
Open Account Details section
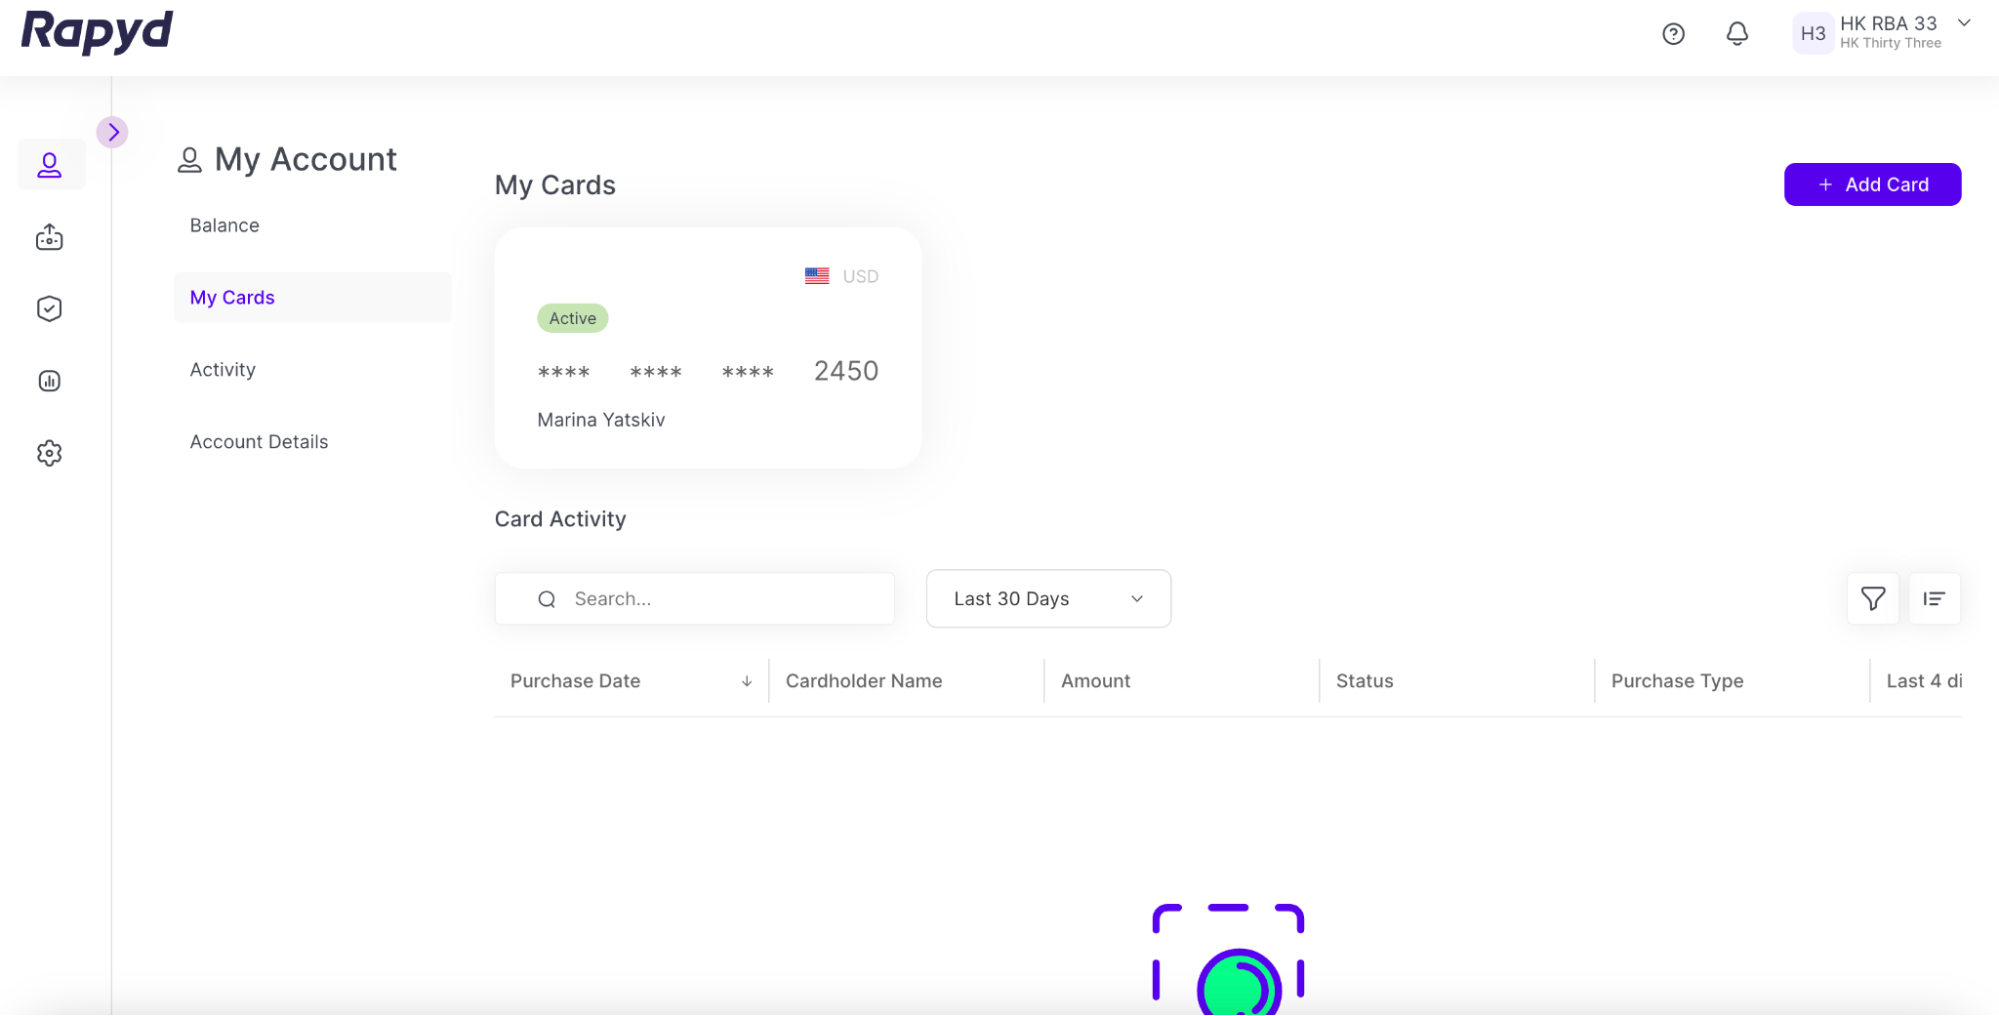point(259,442)
